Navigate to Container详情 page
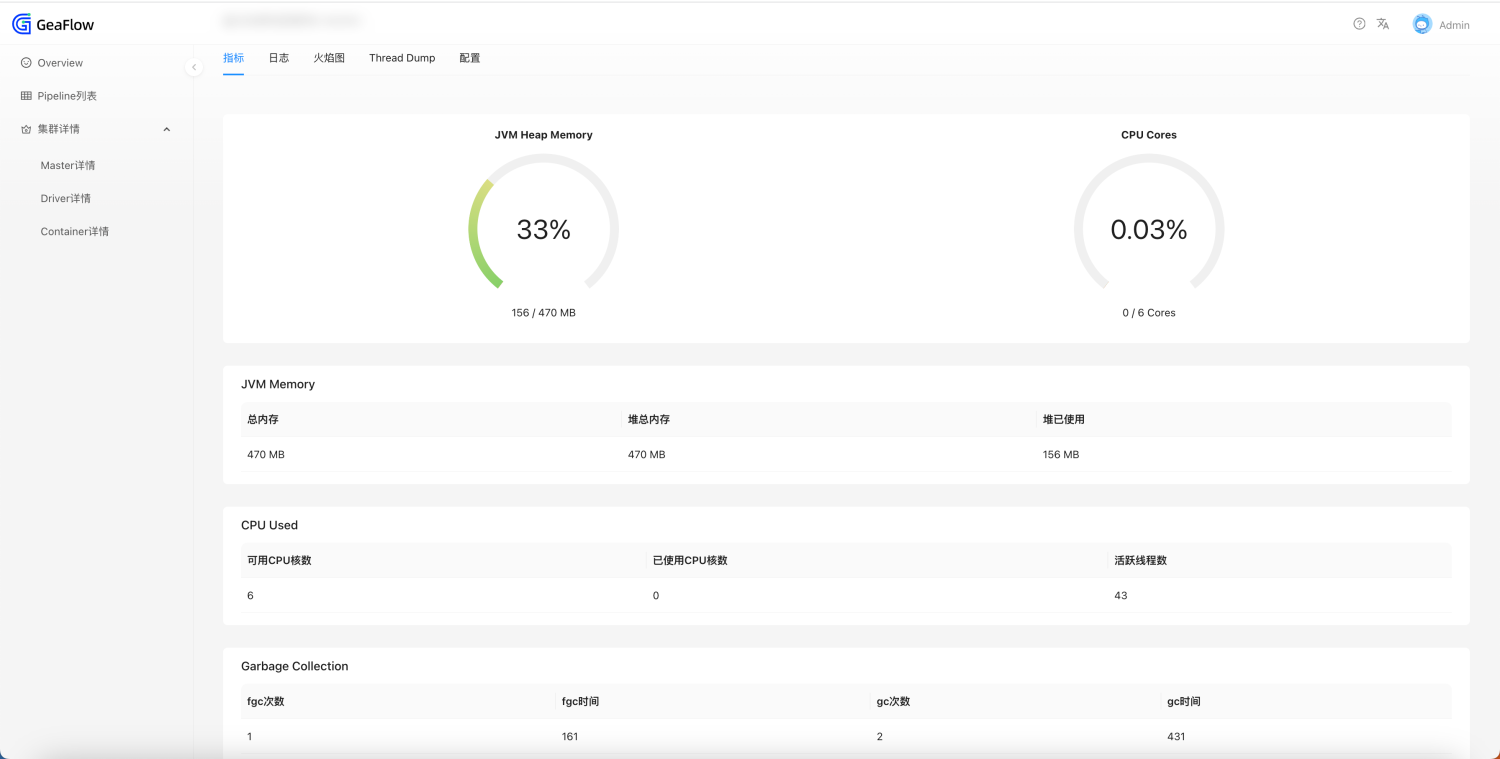Viewport: 1500px width, 759px height. tap(74, 231)
